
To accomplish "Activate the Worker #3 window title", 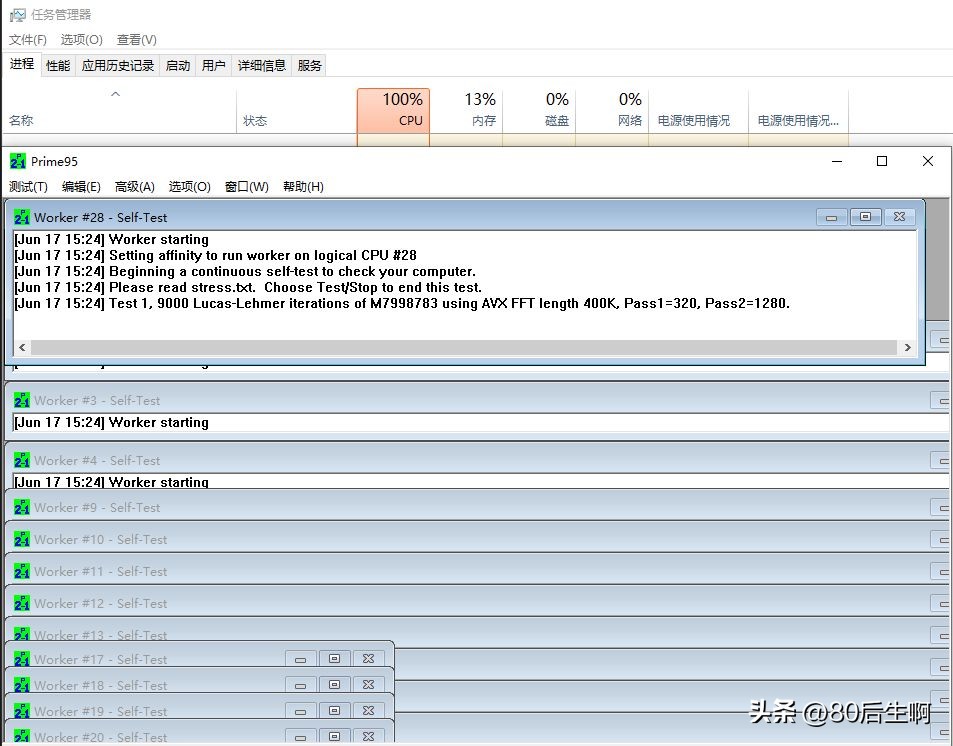I will tap(97, 400).
